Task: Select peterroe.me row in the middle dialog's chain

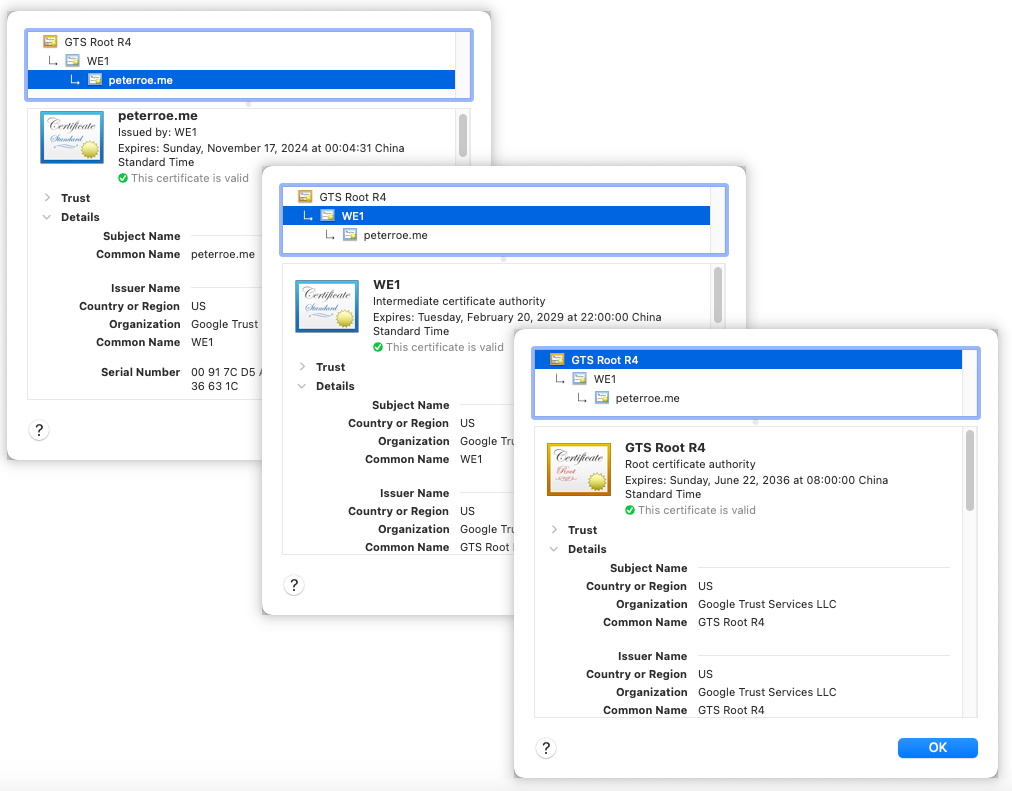Action: [x=395, y=235]
